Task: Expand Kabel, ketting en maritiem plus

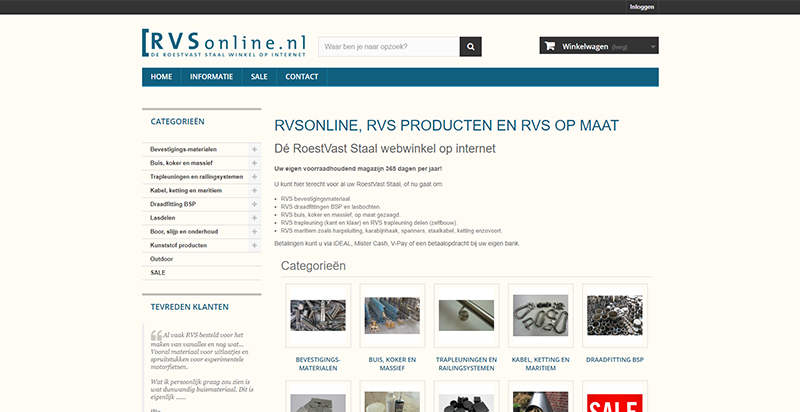Action: tap(254, 191)
